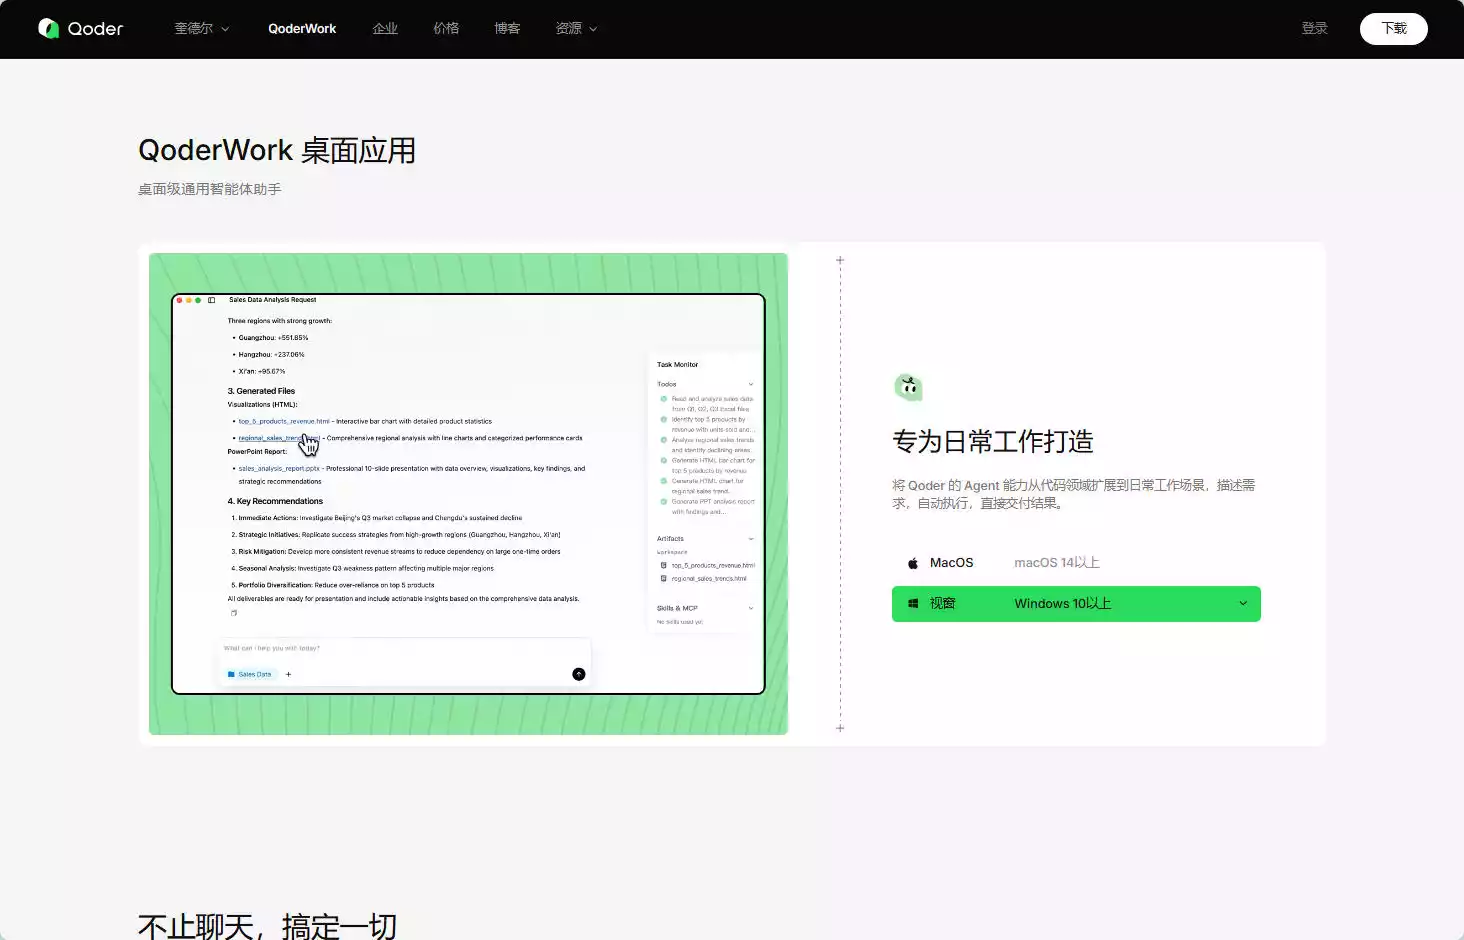Image resolution: width=1464 pixels, height=940 pixels.
Task: Go to the 企业 page
Action: coord(385,28)
